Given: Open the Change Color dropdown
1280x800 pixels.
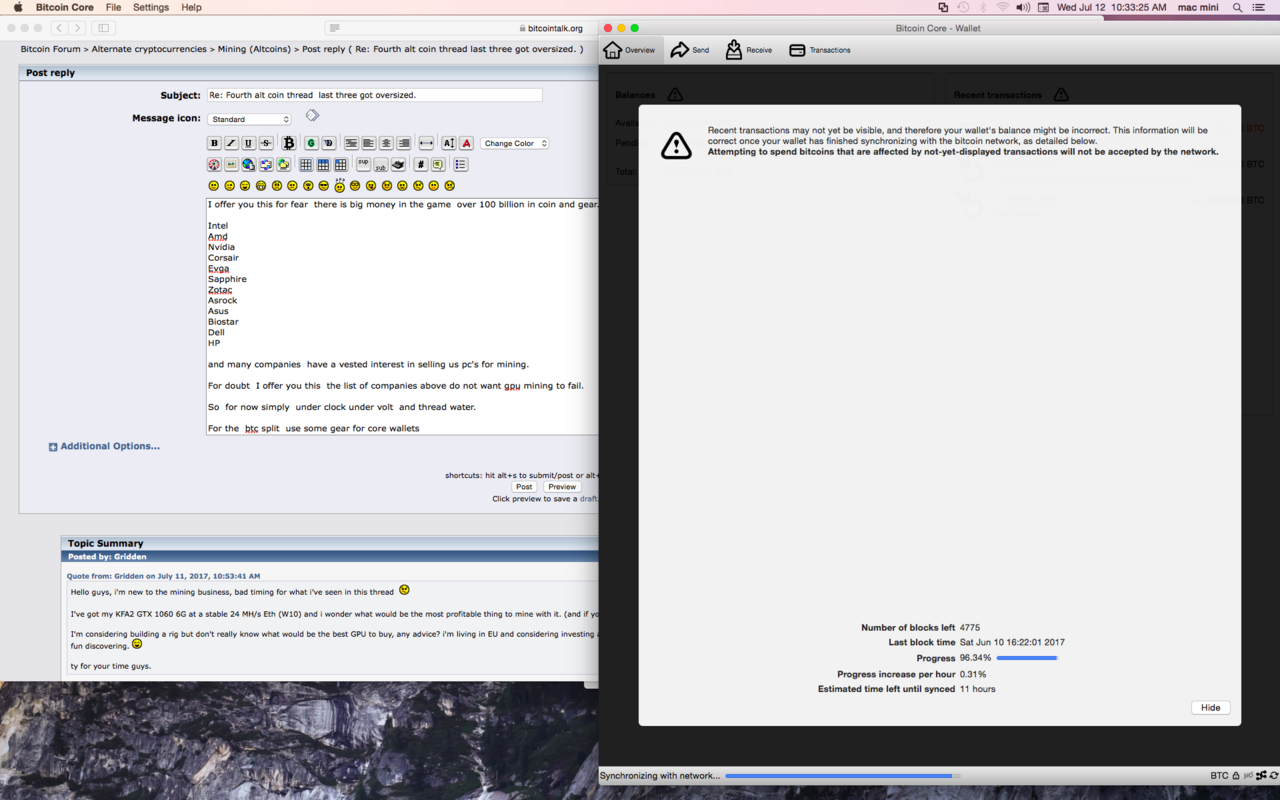Looking at the screenshot, I should pos(515,143).
